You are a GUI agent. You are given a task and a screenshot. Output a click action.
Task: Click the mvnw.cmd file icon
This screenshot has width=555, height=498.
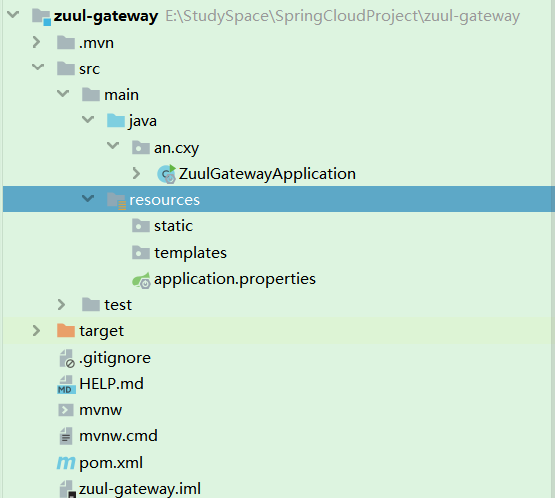click(66, 436)
